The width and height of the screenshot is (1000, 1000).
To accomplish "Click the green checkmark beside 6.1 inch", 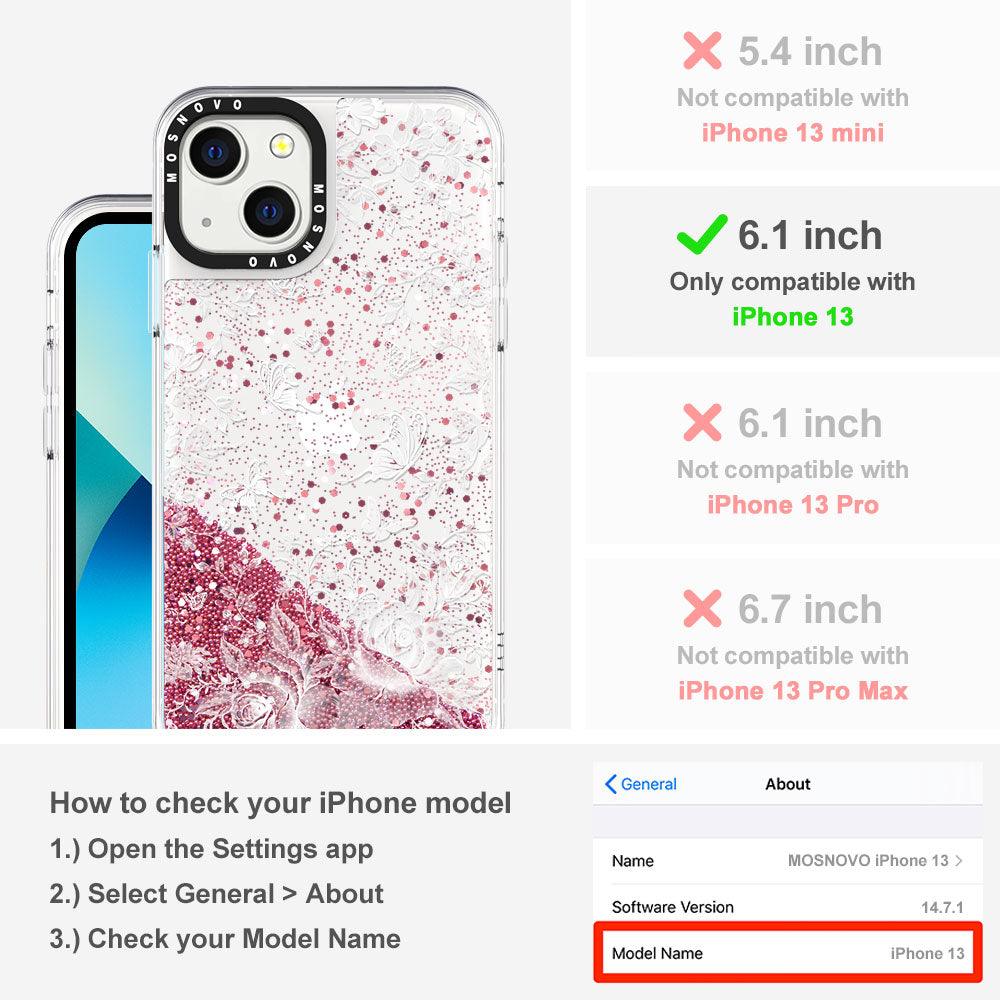I will tap(702, 234).
